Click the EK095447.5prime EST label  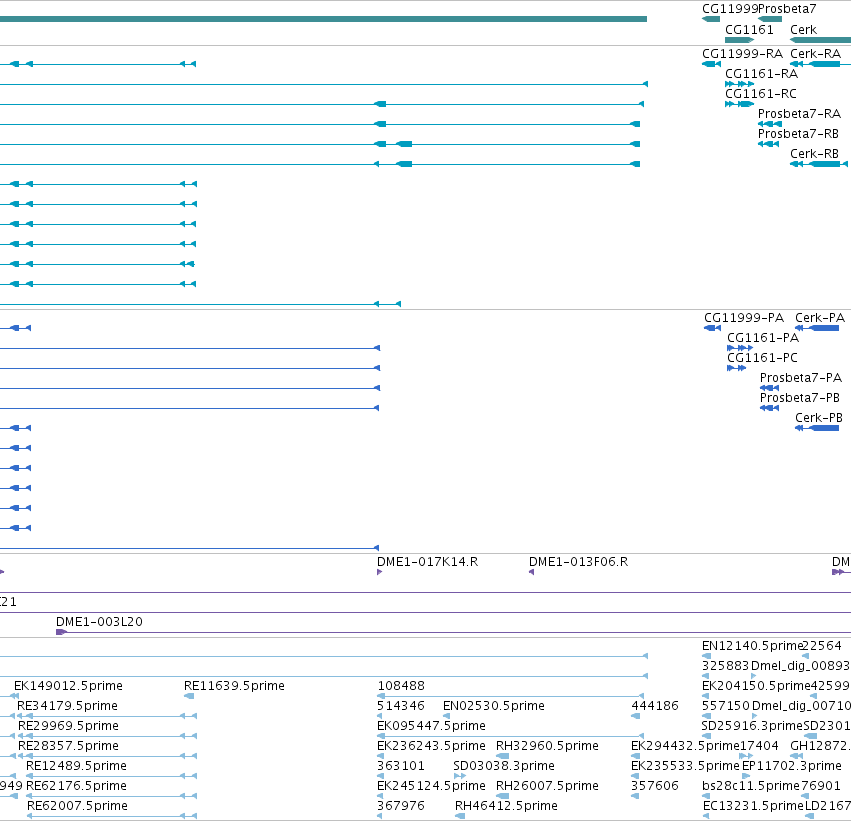point(431,726)
